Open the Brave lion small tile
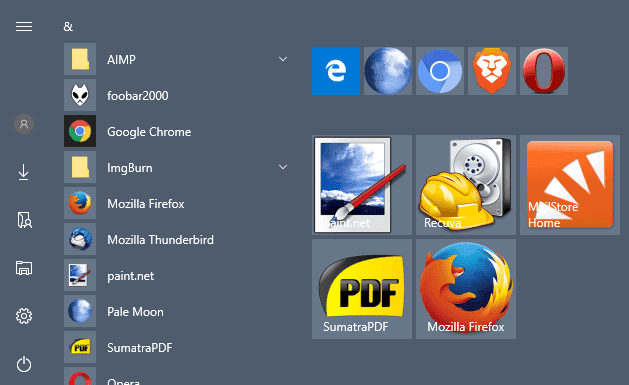This screenshot has width=629, height=385. point(492,71)
